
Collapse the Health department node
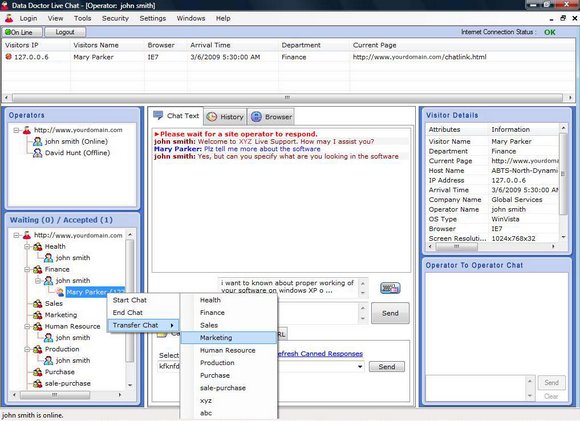pos(27,246)
